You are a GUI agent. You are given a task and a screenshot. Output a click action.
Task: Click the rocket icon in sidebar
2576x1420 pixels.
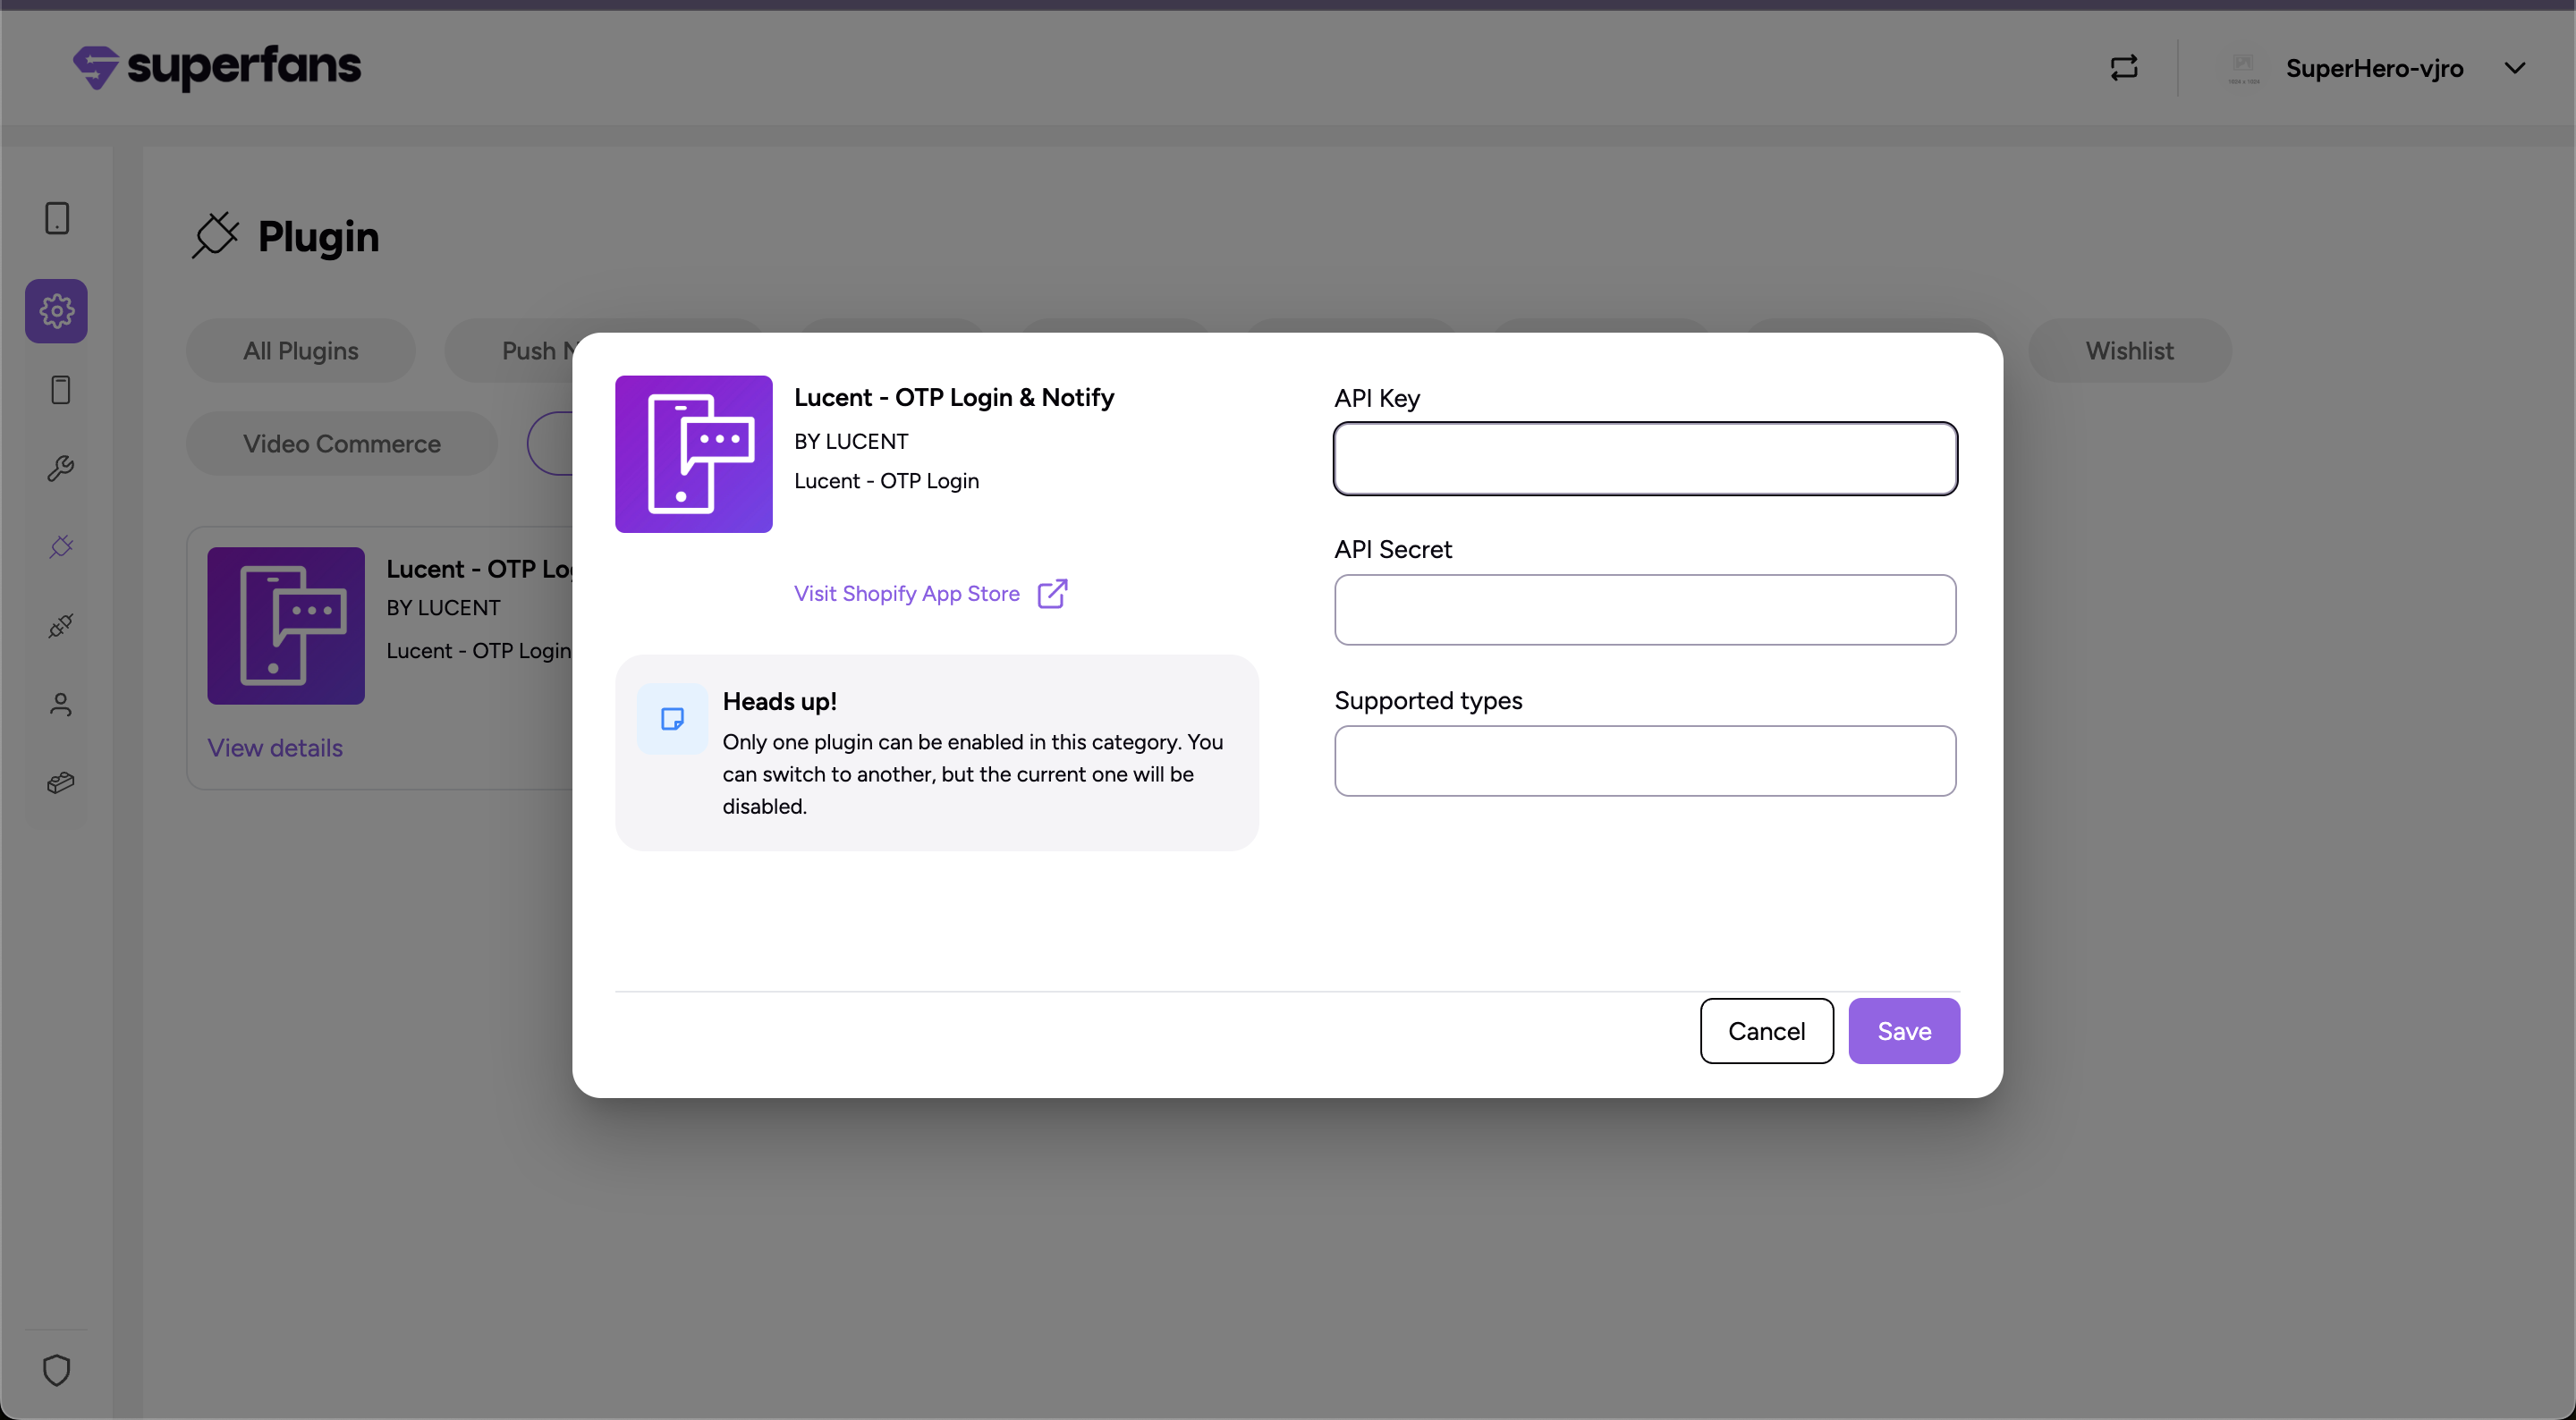click(x=60, y=626)
